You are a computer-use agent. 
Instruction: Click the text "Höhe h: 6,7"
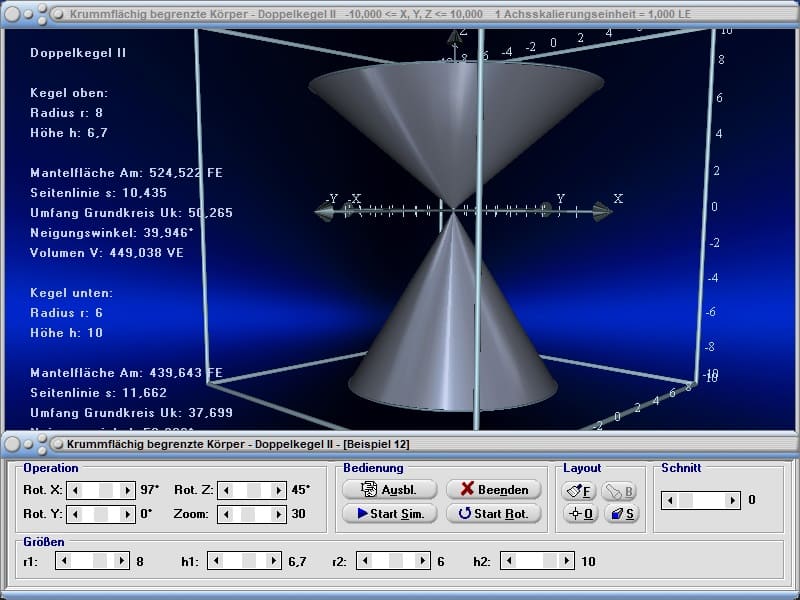(69, 133)
